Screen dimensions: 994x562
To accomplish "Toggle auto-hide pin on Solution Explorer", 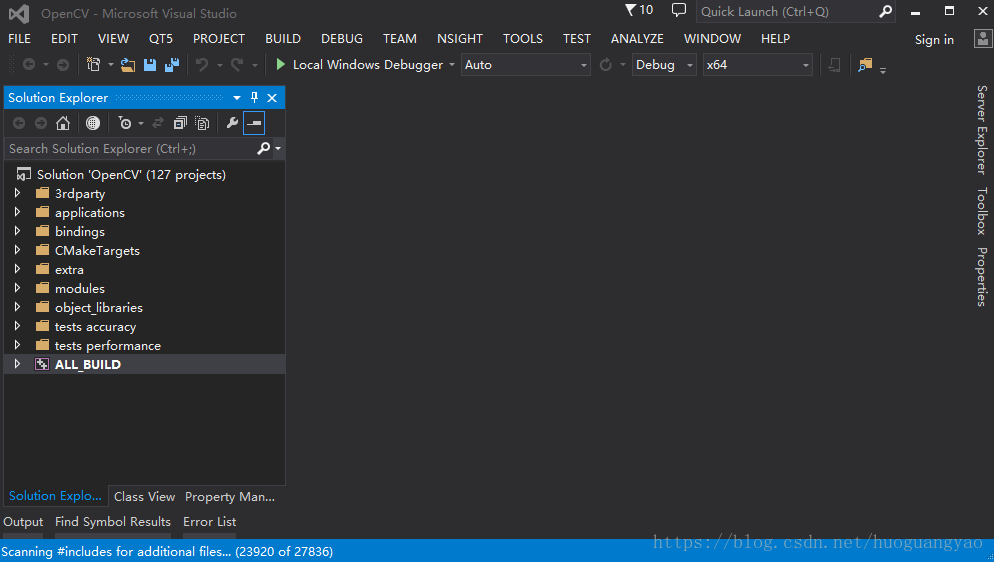I will 254,98.
